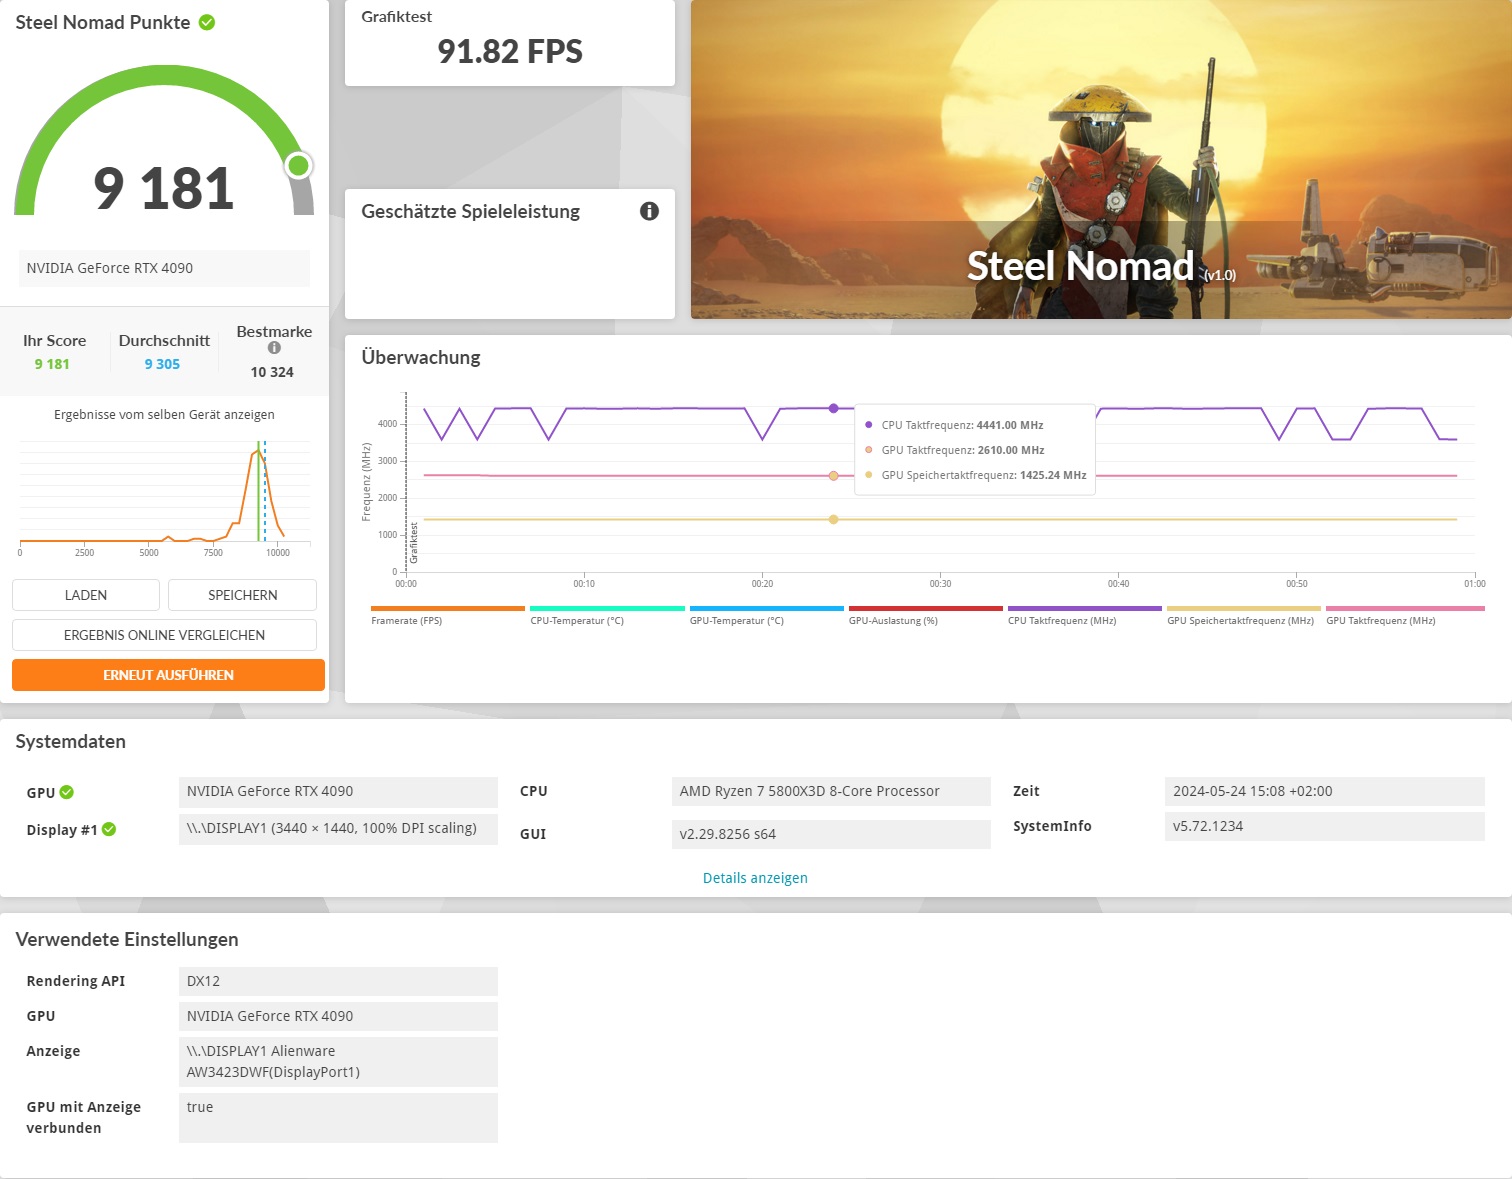Click ERGEBNIS ONLINE VERGLEICHEN
The width and height of the screenshot is (1512, 1179).
pyautogui.click(x=164, y=635)
